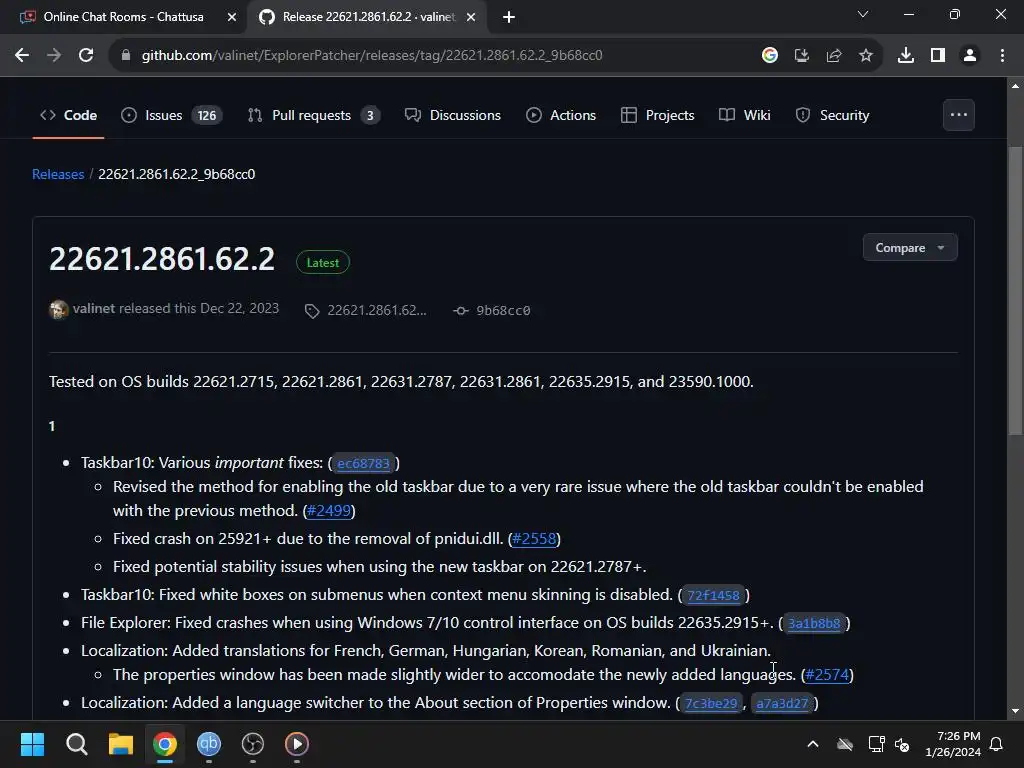Open issue #2499 link
This screenshot has height=768, width=1024.
[x=329, y=511]
